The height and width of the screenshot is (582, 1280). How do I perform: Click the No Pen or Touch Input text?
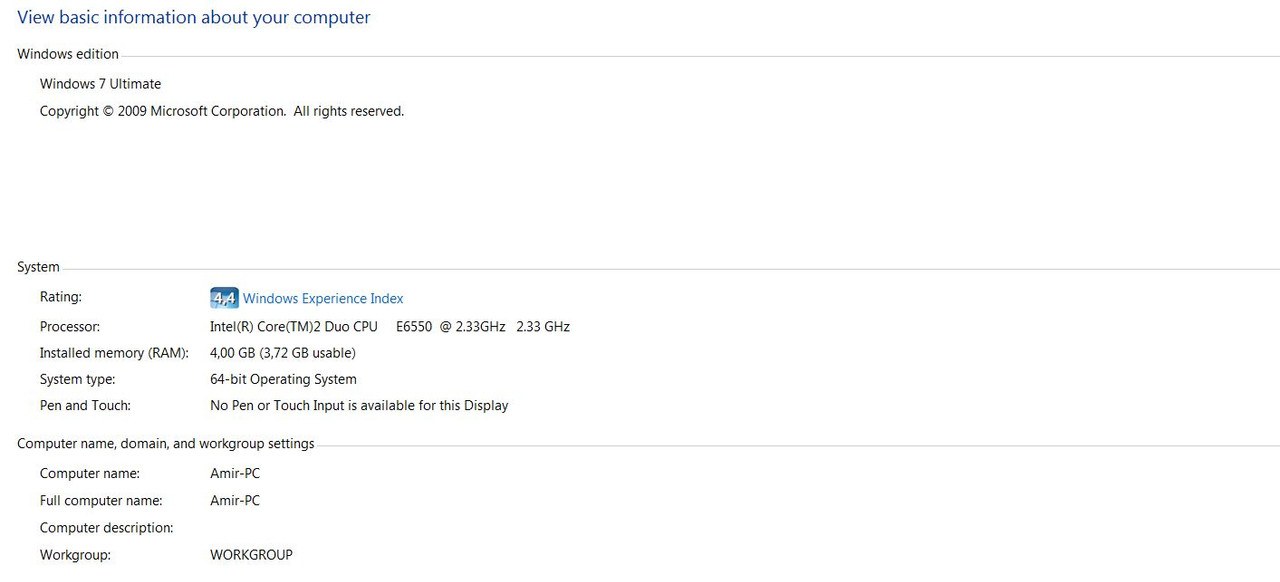coord(359,406)
